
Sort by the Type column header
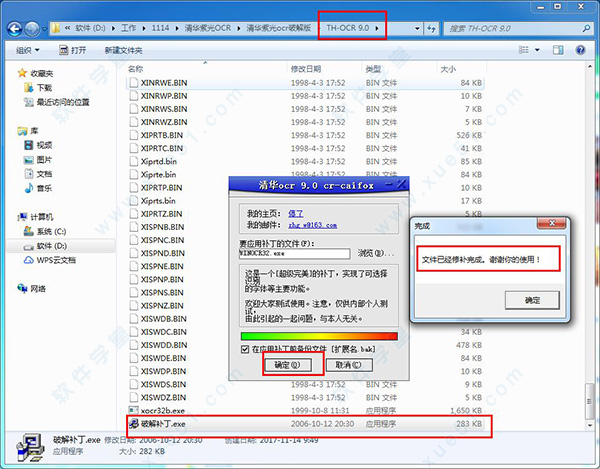click(x=399, y=69)
